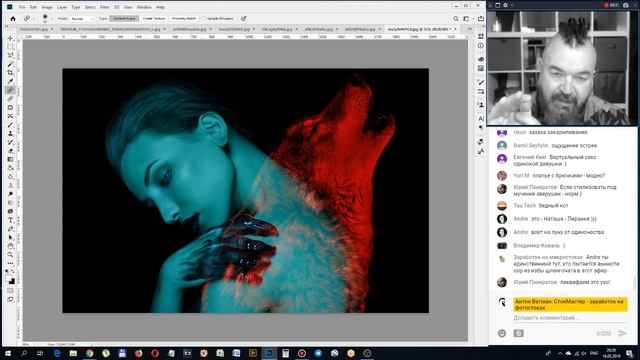Click the Share image icon
640x360 pixels.
tap(480, 18)
